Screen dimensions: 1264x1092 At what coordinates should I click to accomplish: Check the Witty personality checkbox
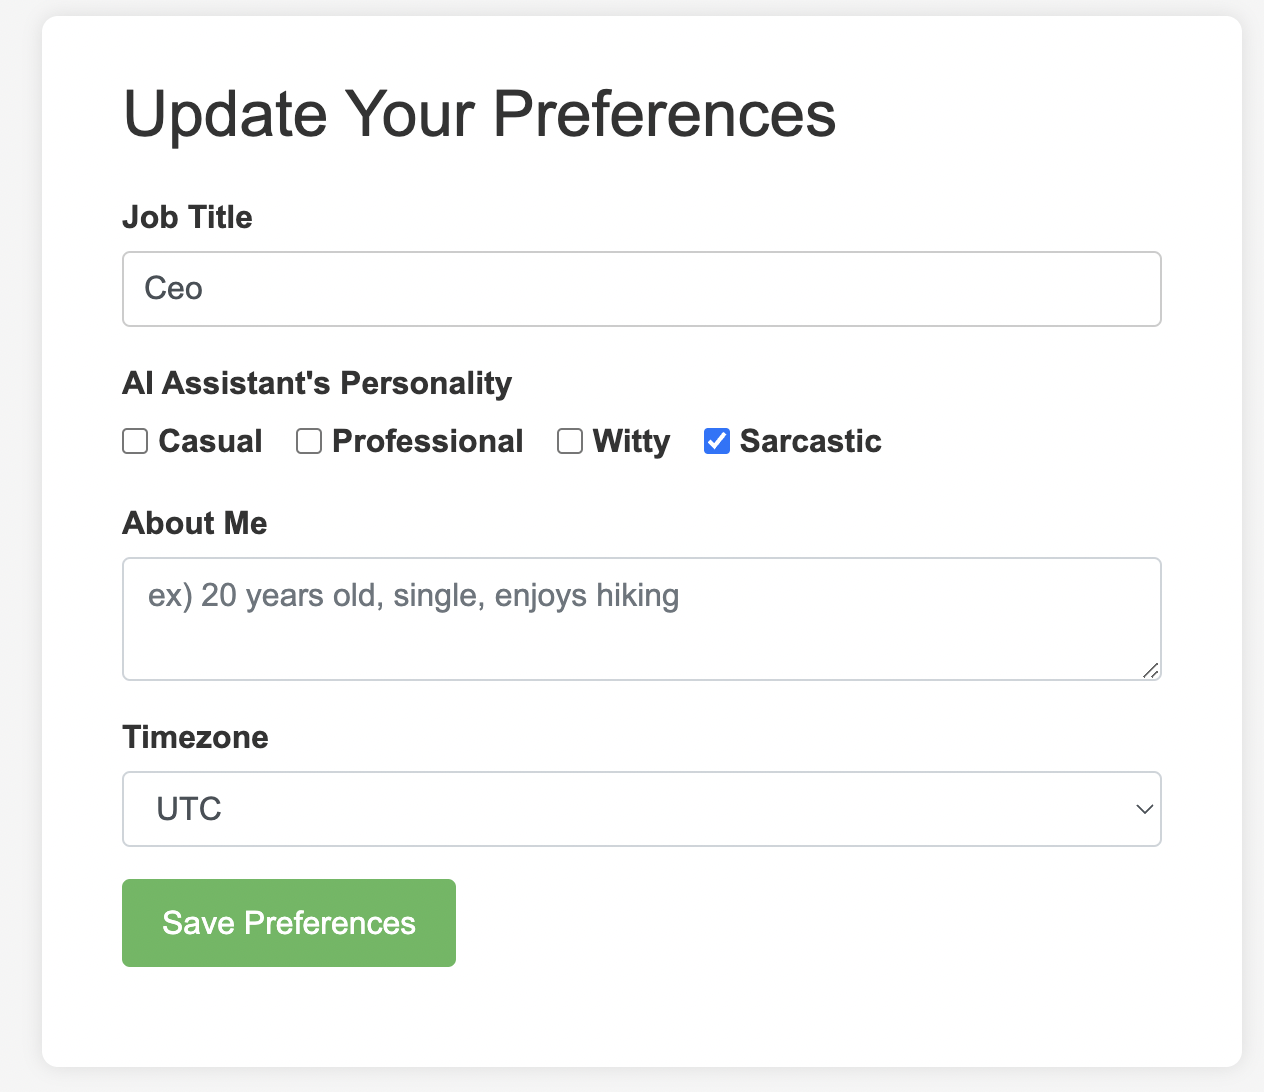tap(570, 441)
